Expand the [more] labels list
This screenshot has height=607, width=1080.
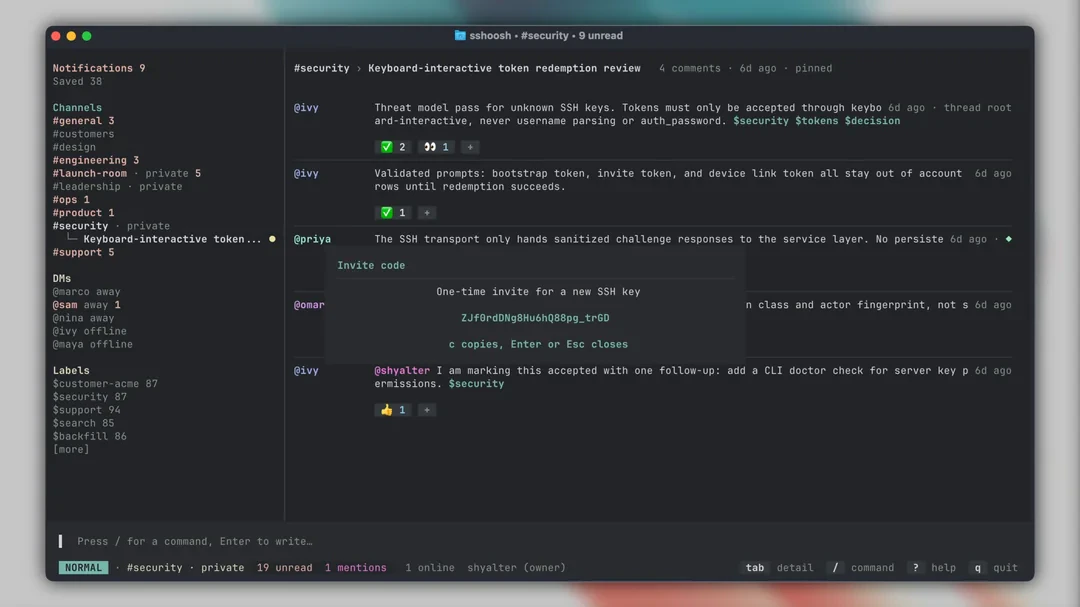[x=71, y=449]
